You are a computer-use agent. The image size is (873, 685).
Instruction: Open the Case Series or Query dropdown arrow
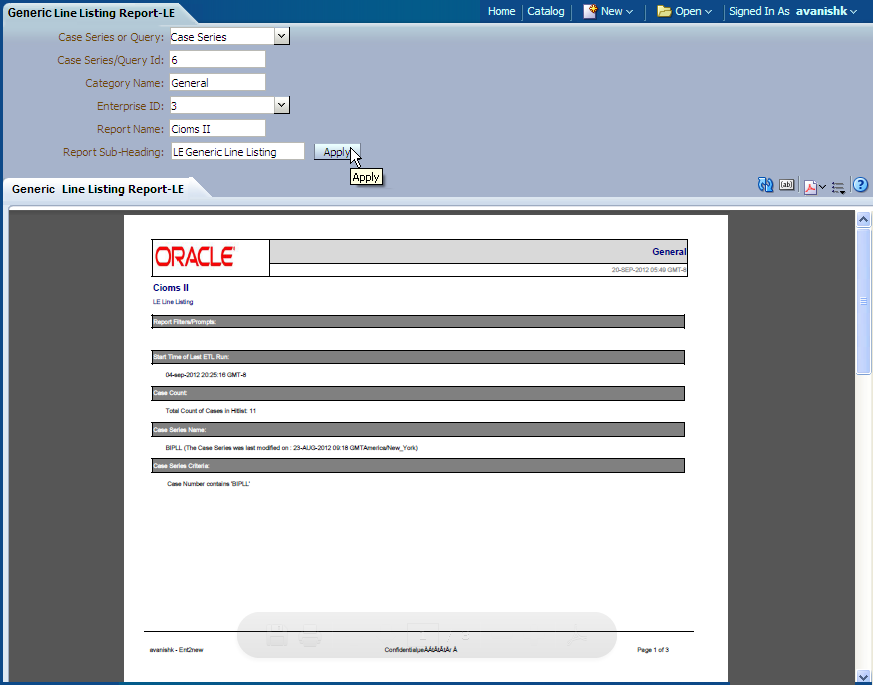(282, 36)
